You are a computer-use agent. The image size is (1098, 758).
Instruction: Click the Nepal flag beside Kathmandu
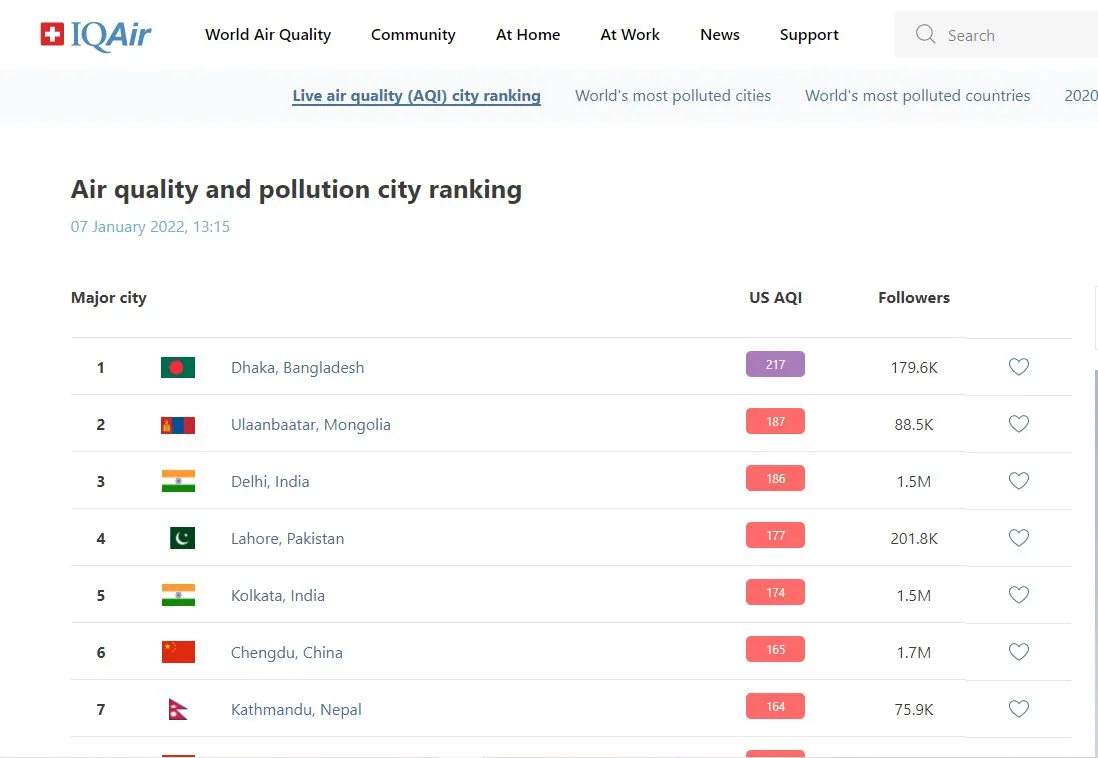[x=178, y=709]
